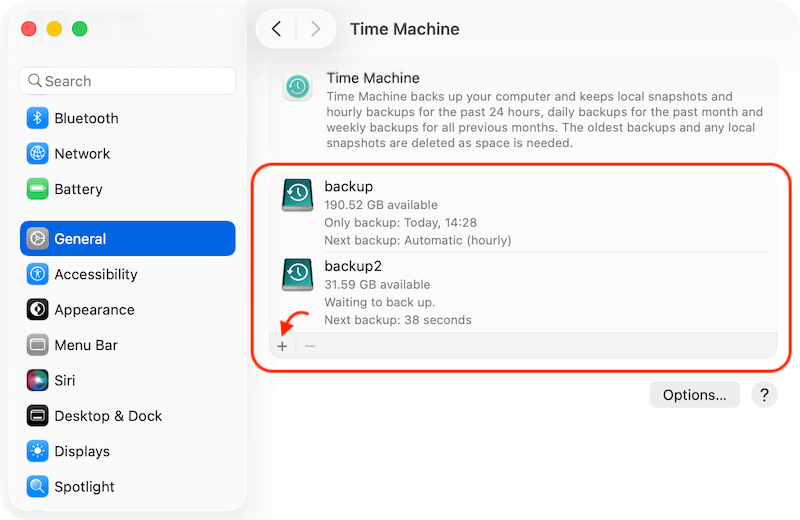This screenshot has height=520, width=800.
Task: Click 'Only backup: Today, 14:28' line
Action: [401, 222]
